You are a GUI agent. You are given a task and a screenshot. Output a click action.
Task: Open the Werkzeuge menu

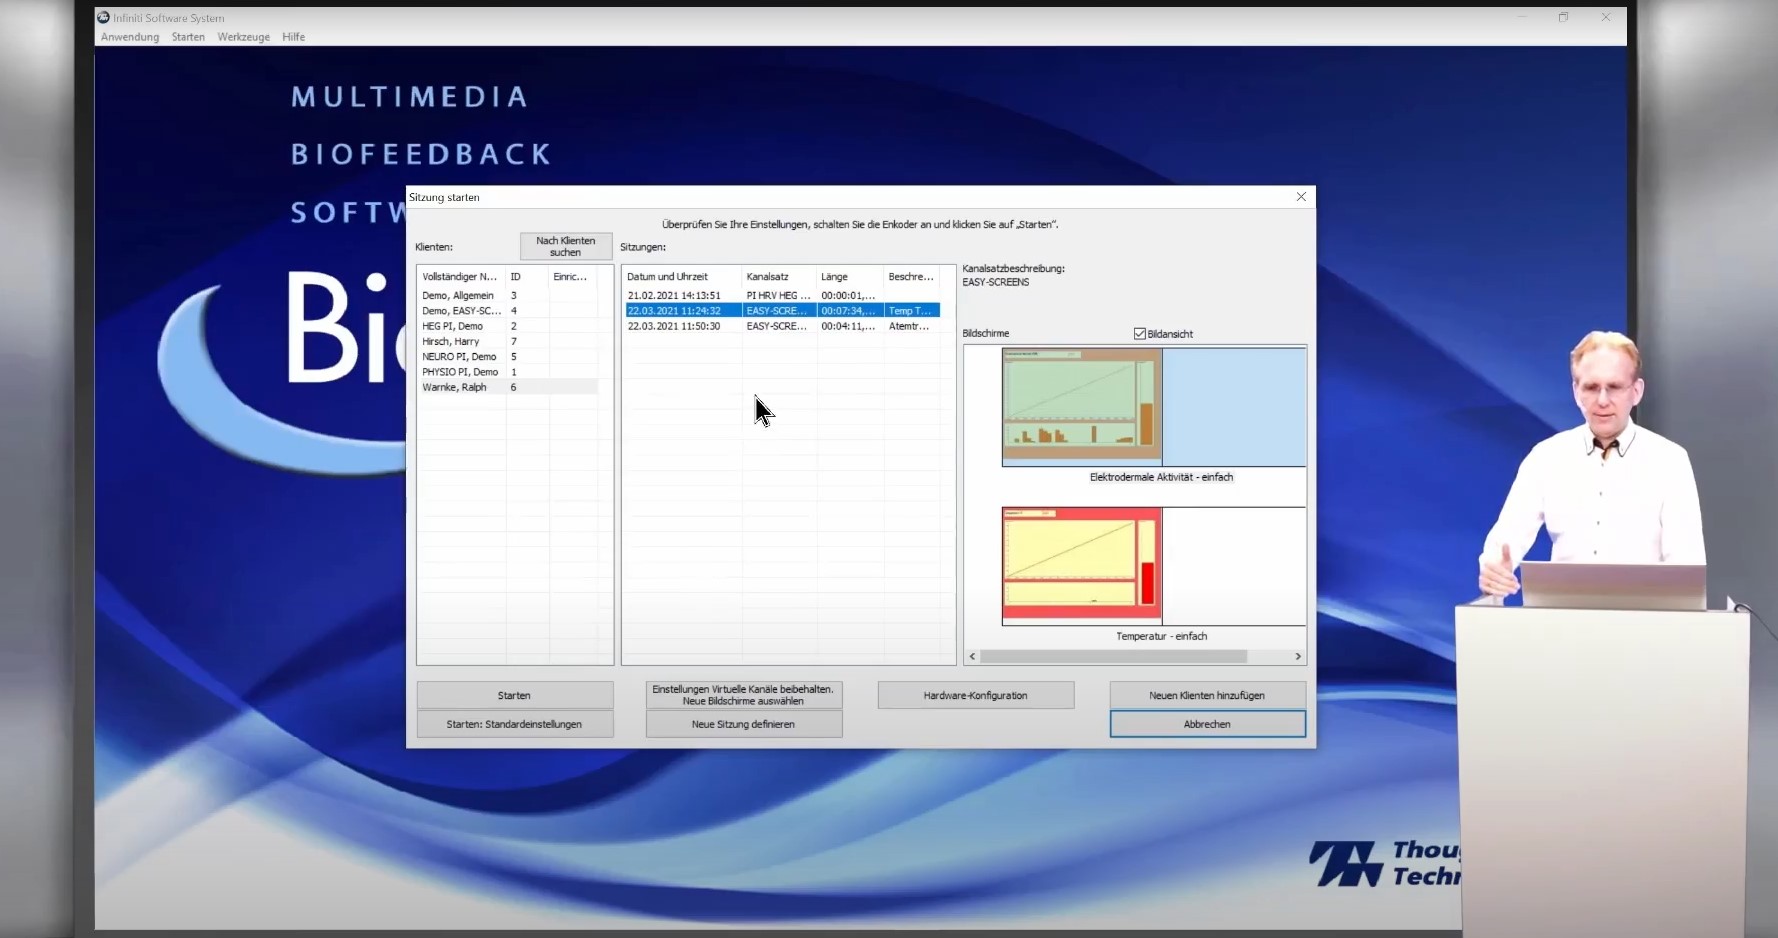pos(244,37)
